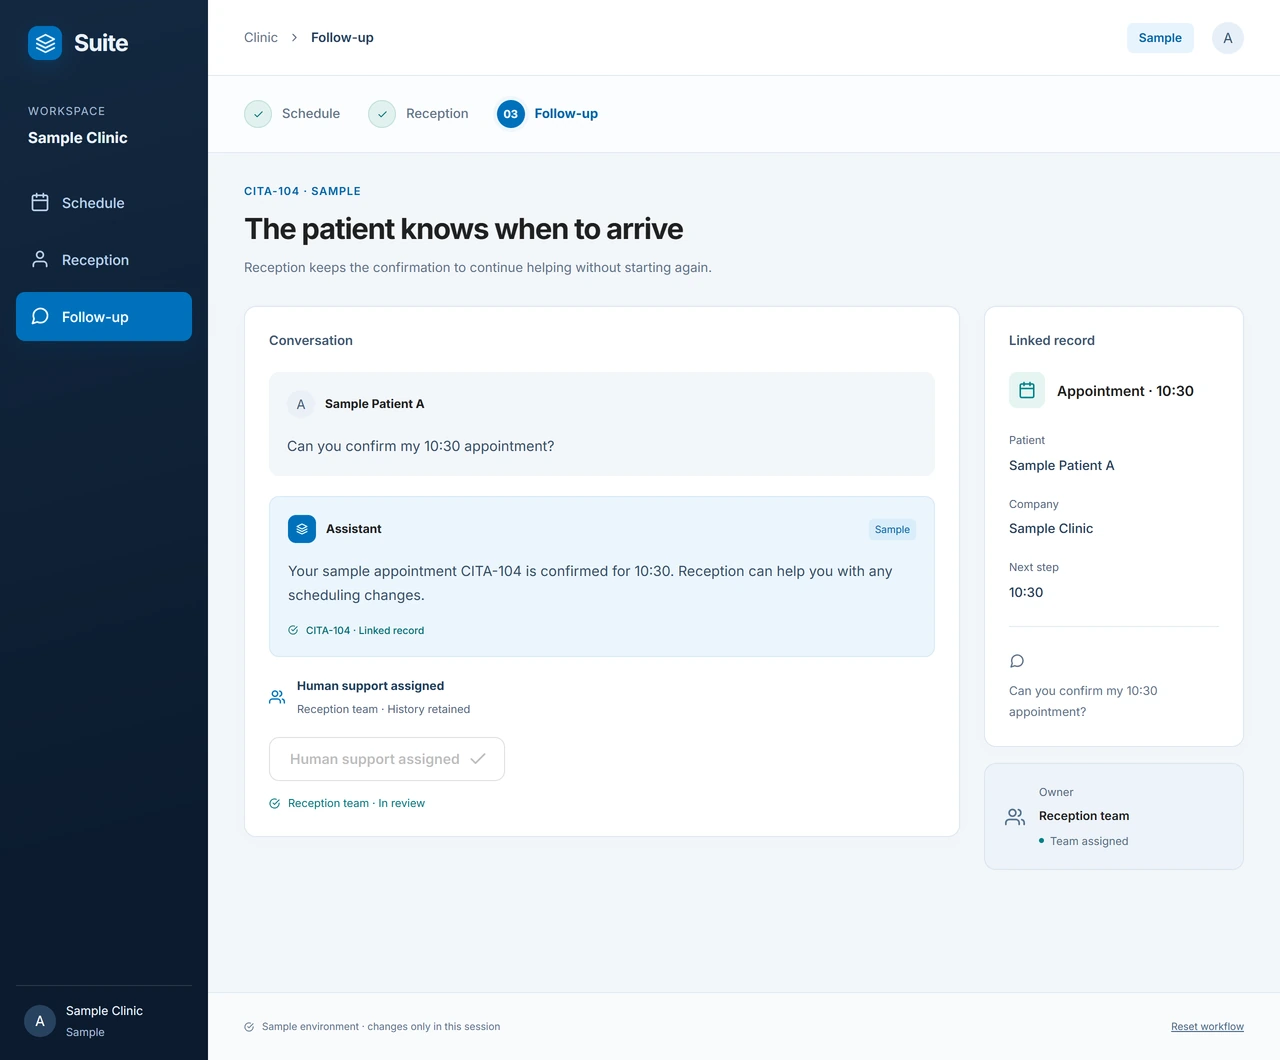Click the Sample tag in Assistant message
Viewport: 1280px width, 1060px height.
coord(892,530)
